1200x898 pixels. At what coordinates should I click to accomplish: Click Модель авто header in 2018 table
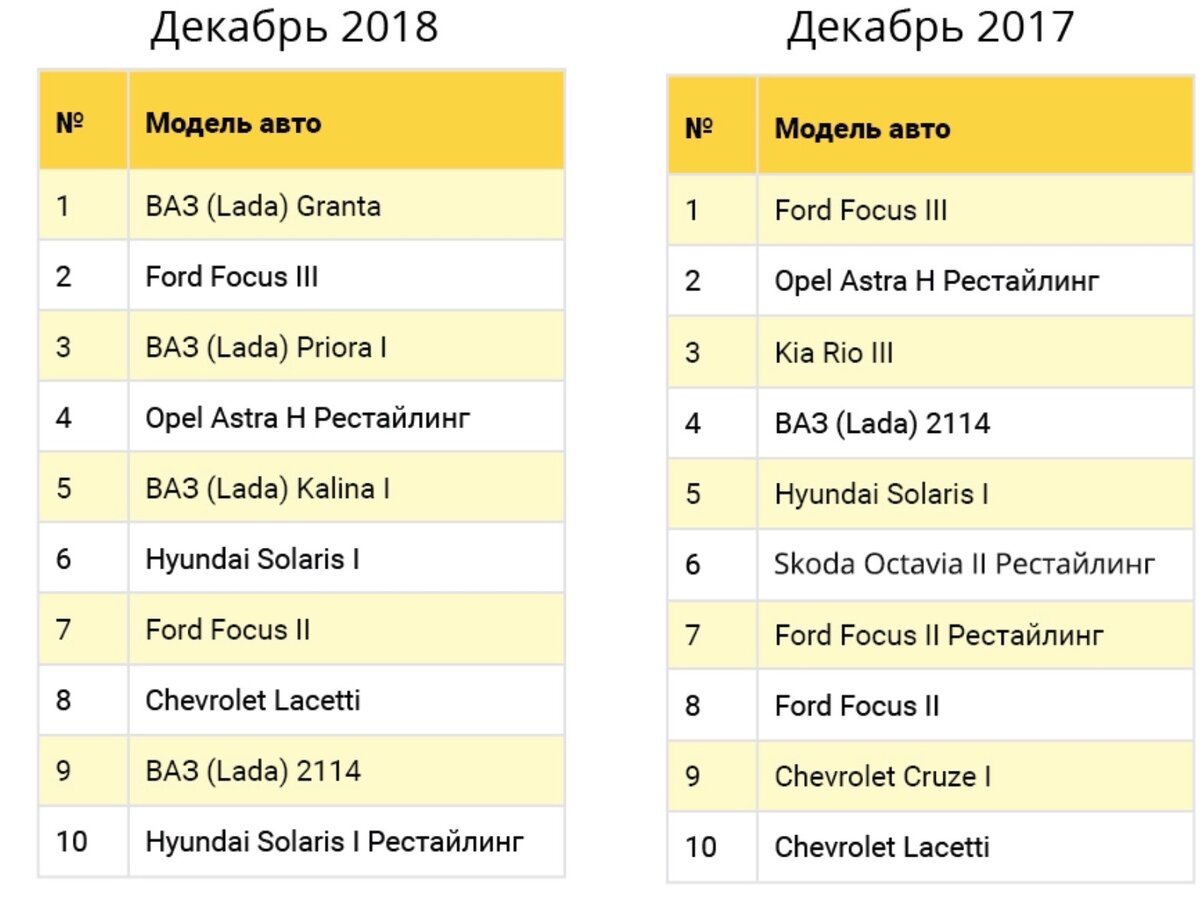tap(233, 123)
